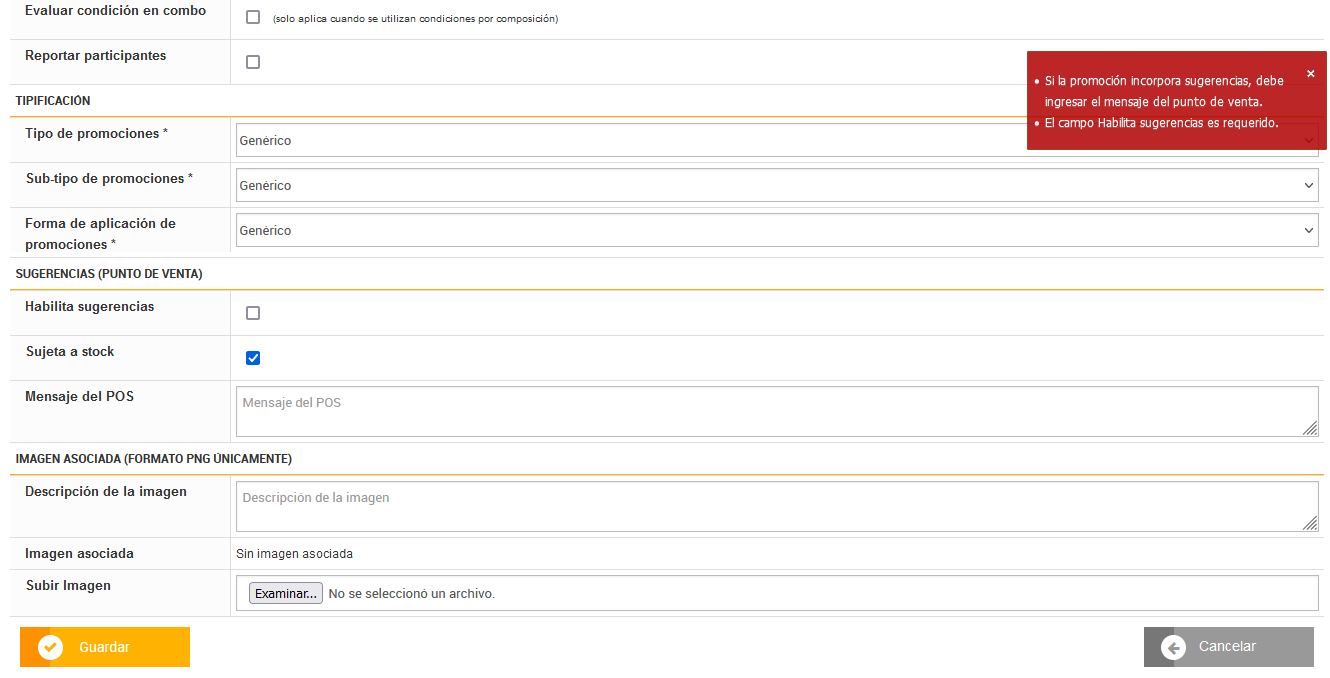Click the Examinar file browse button
Viewport: 1330px width, 678px height.
tap(286, 593)
